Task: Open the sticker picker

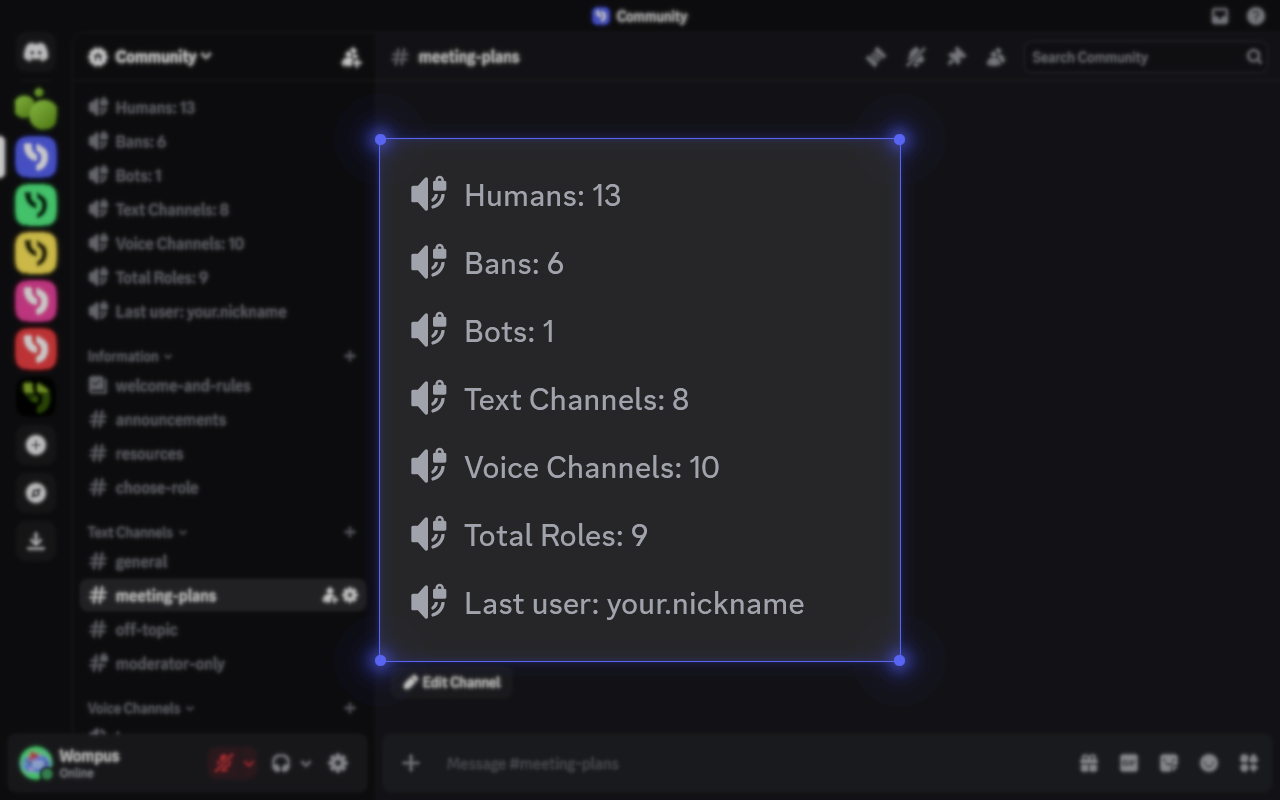Action: coord(1168,763)
